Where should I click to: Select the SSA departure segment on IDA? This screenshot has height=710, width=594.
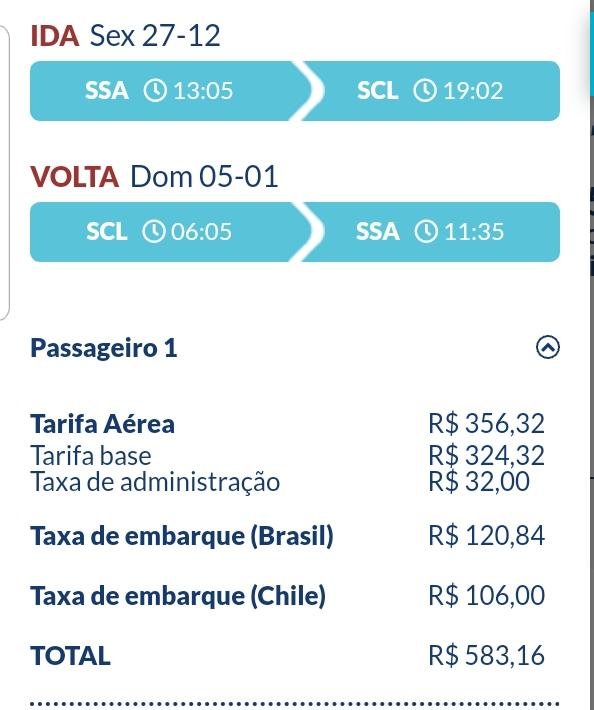[165, 91]
